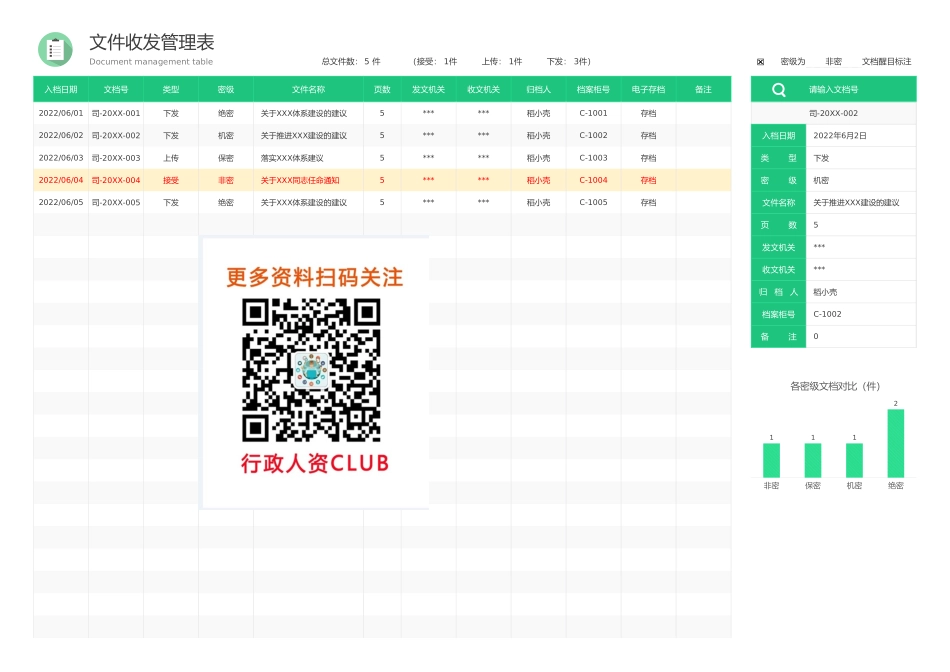Click the 归档人 cell showing 稻小壳
Screen dimensions: 950x672
click(539, 113)
